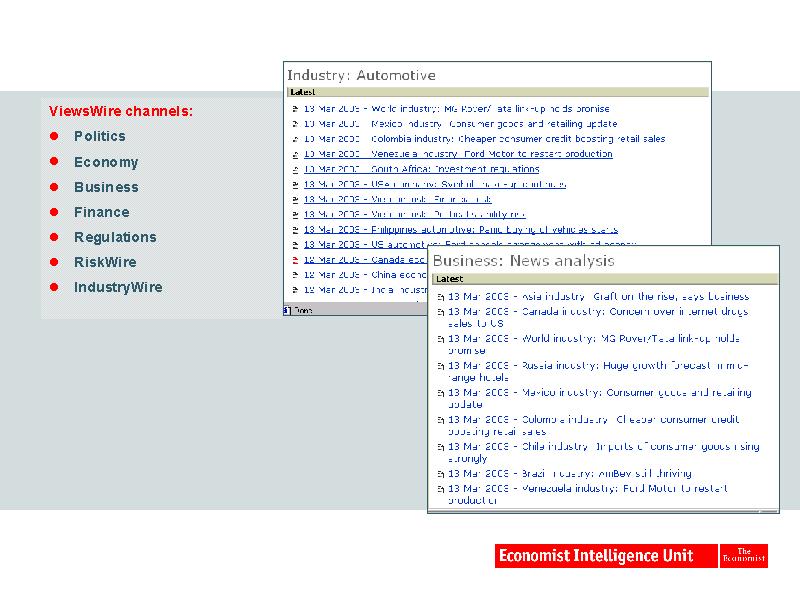Viewport: 800px width, 600px height.
Task: Open US automotive Ford link in Automotive list
Action: [x=470, y=244]
